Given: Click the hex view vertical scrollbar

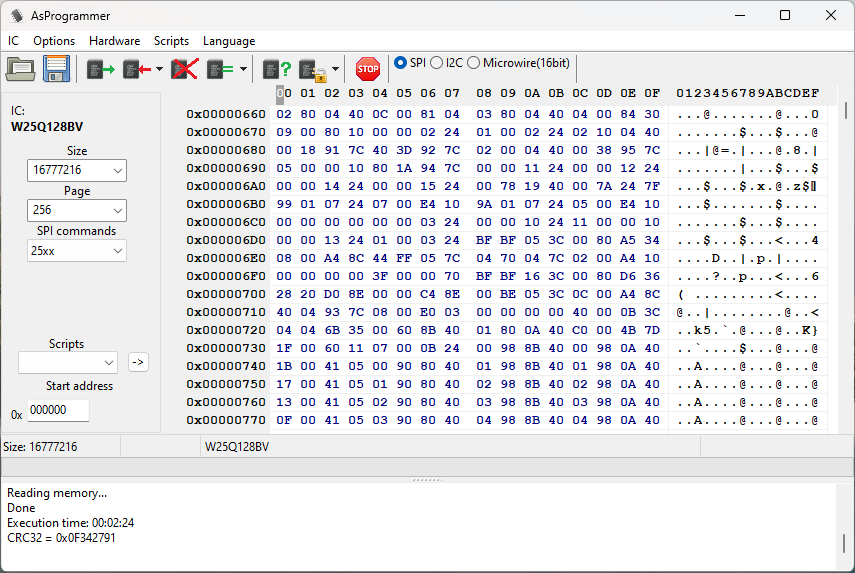Looking at the screenshot, I should point(845,260).
